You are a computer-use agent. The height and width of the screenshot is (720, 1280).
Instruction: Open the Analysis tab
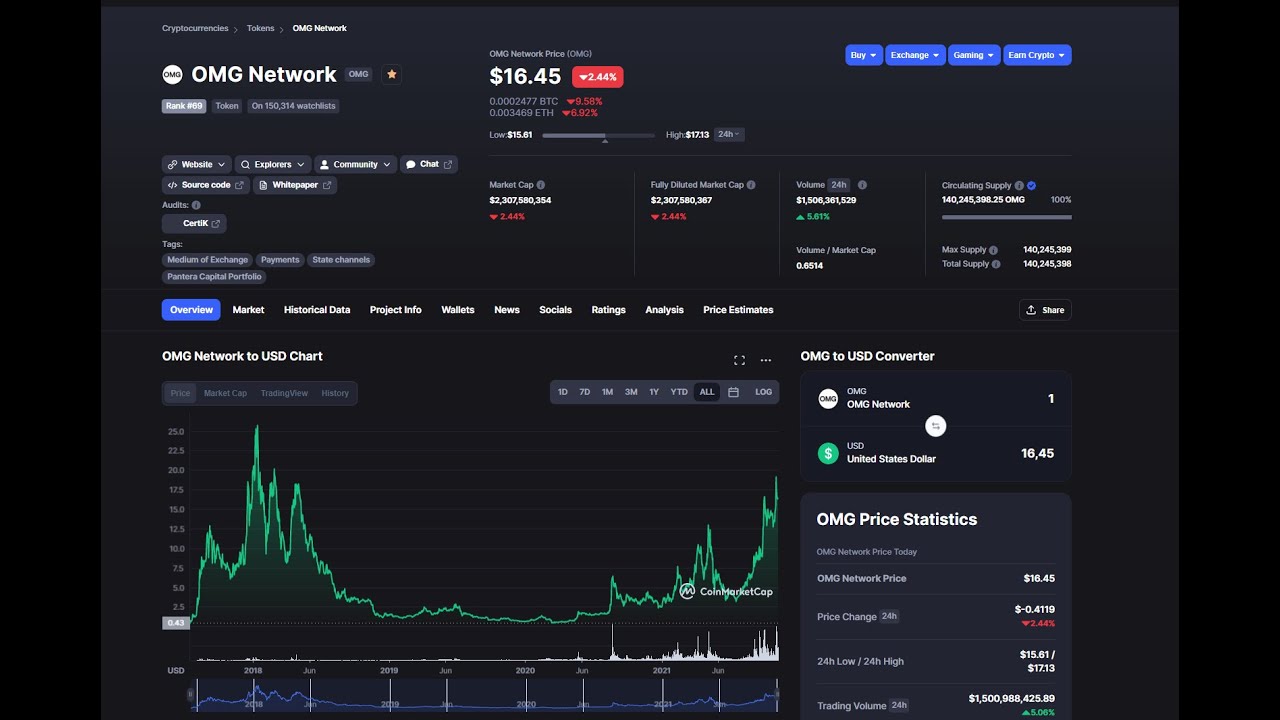tap(664, 310)
